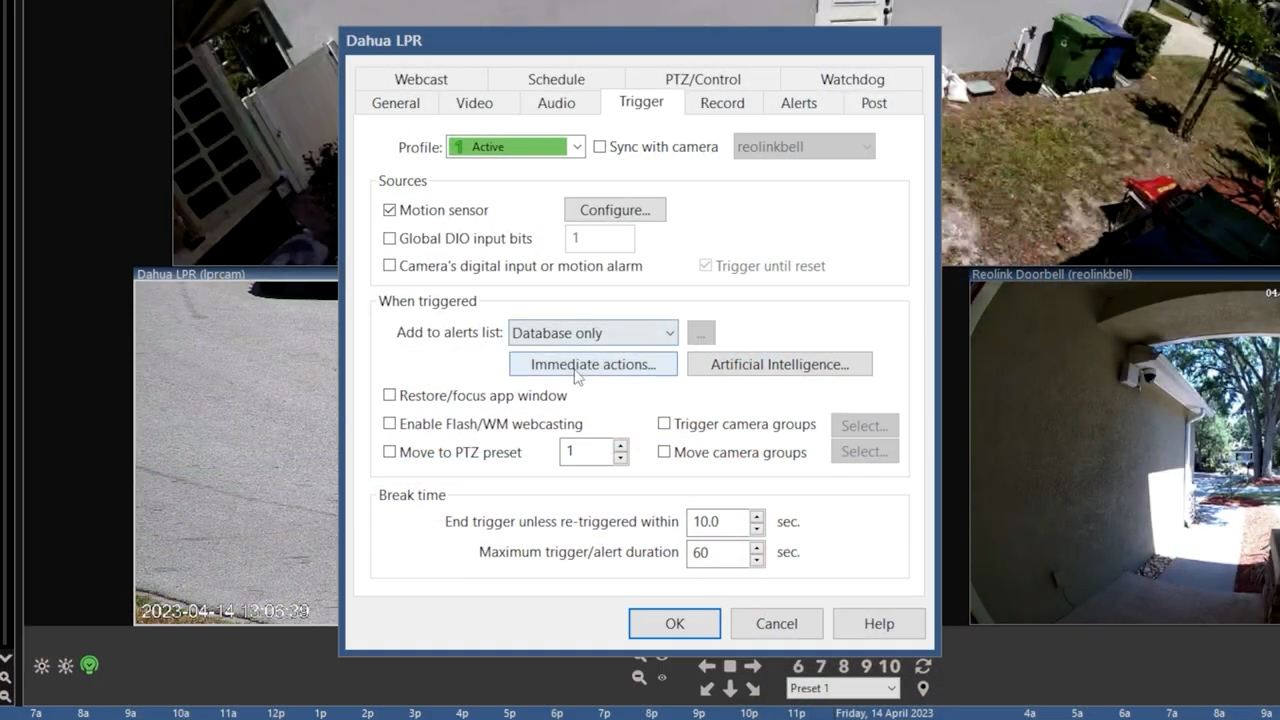
Task: Go to PTZ preset 6
Action: (798, 666)
